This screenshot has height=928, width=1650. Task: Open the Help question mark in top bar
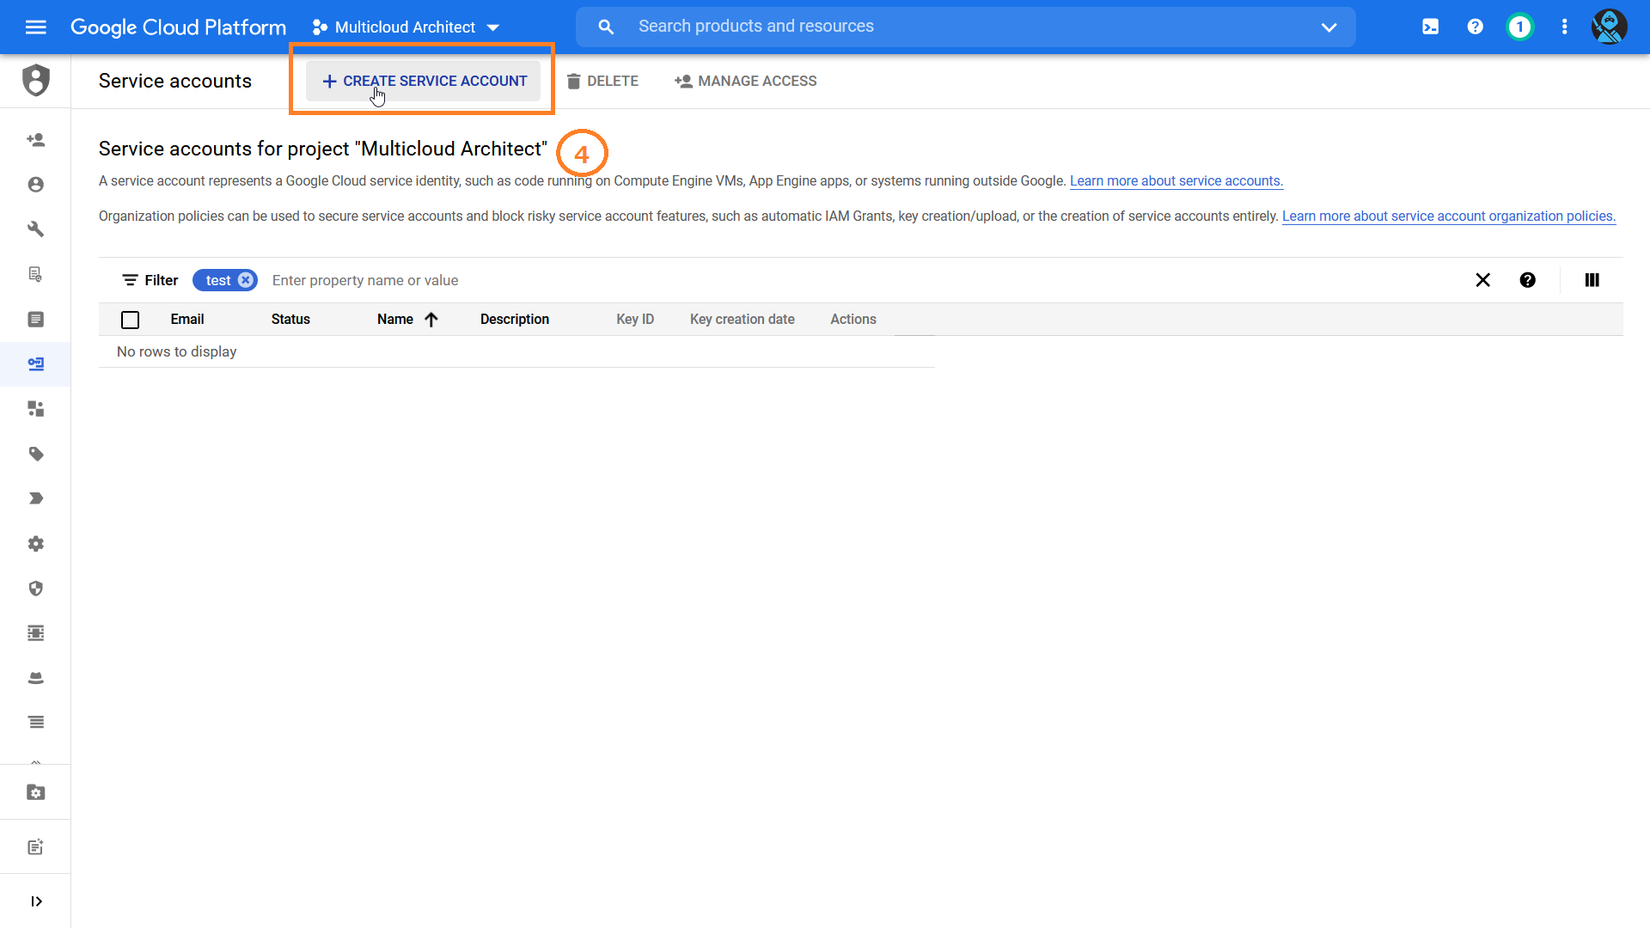1475,27
